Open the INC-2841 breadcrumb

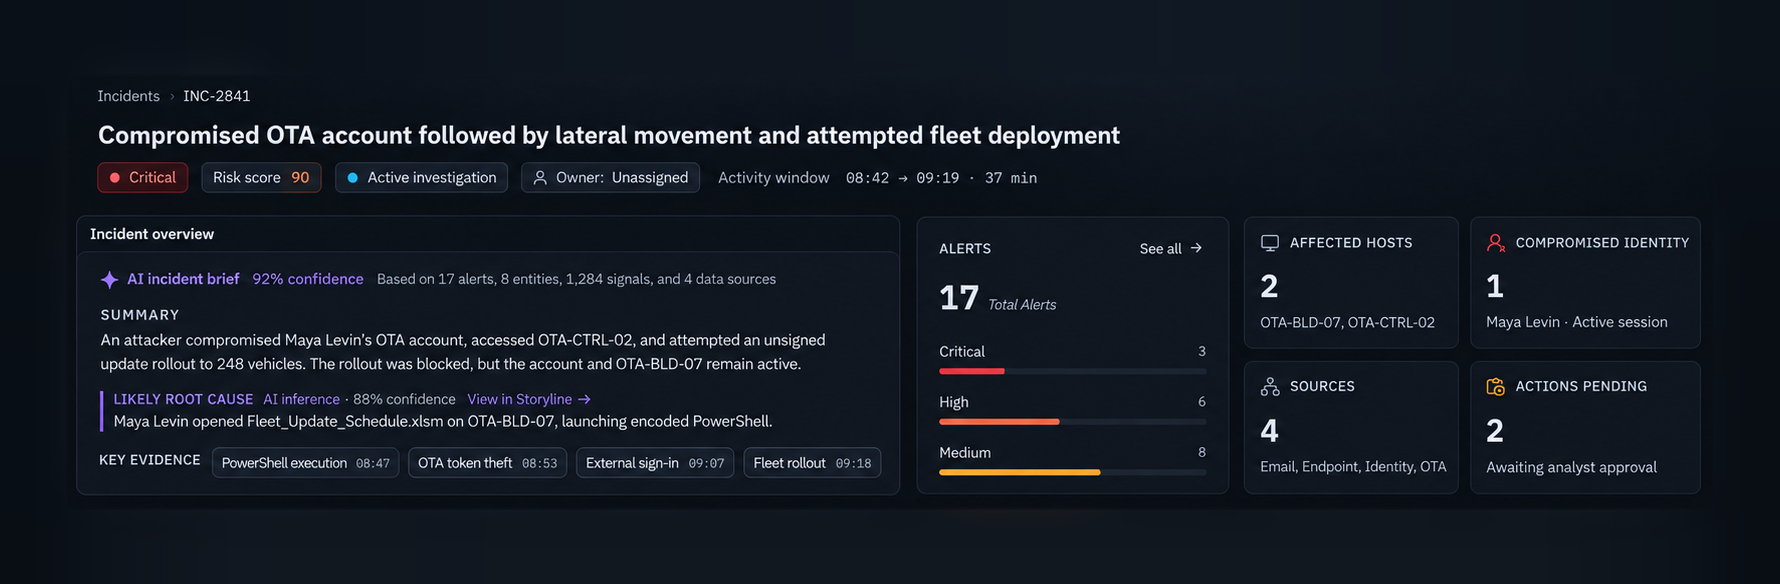[x=217, y=96]
